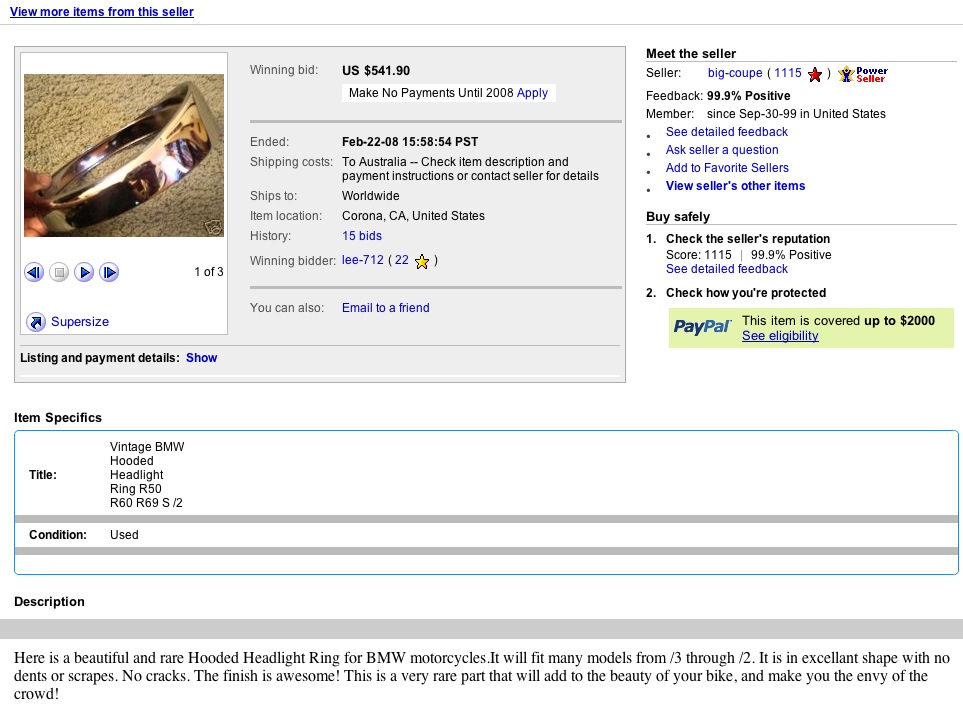Click the PayPal logo
The image size is (963, 707).
click(702, 327)
